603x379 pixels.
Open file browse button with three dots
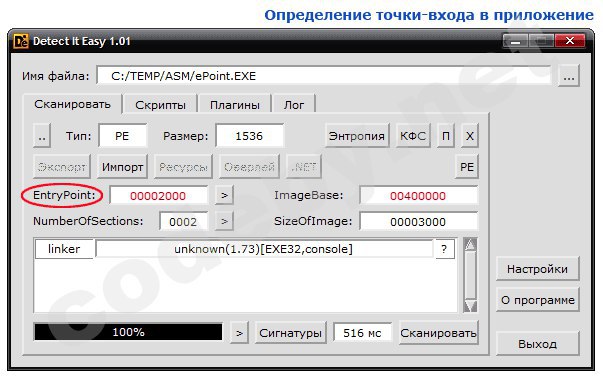coord(569,76)
